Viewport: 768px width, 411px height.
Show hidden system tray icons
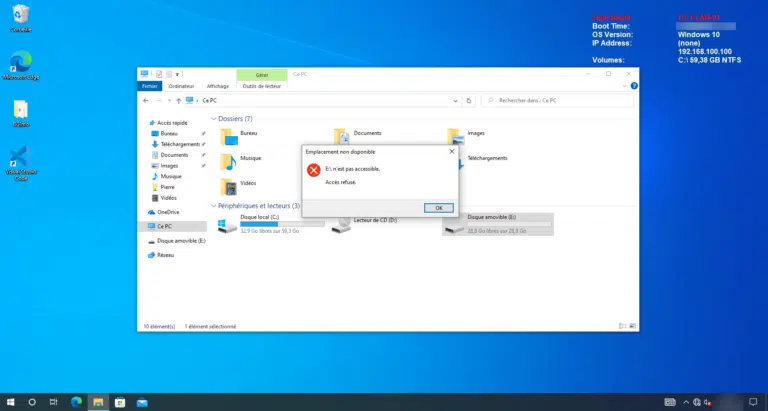click(686, 402)
